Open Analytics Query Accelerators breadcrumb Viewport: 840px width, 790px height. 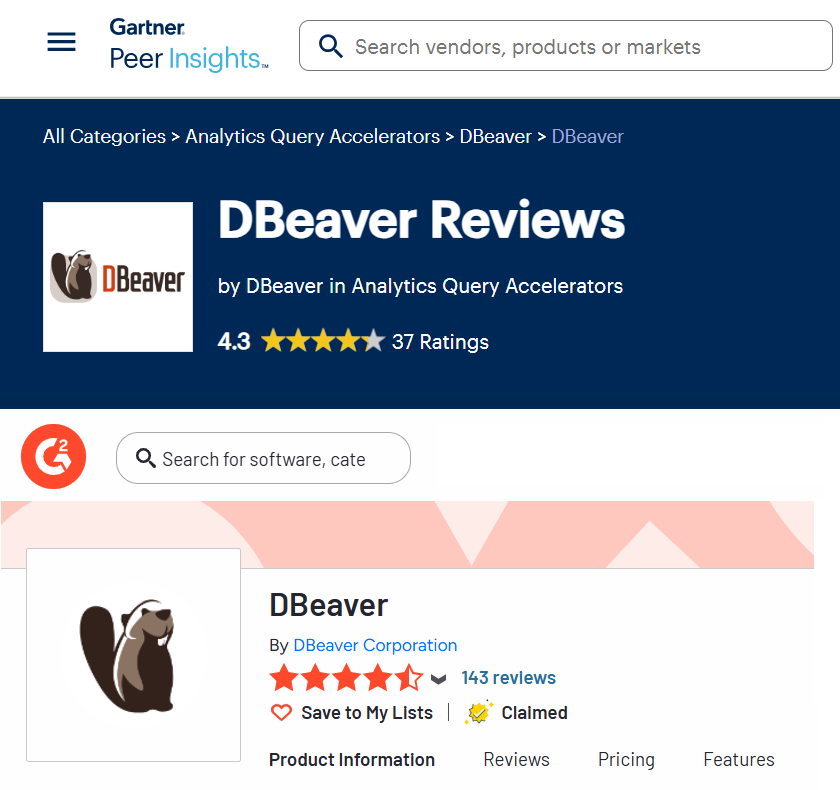313,137
